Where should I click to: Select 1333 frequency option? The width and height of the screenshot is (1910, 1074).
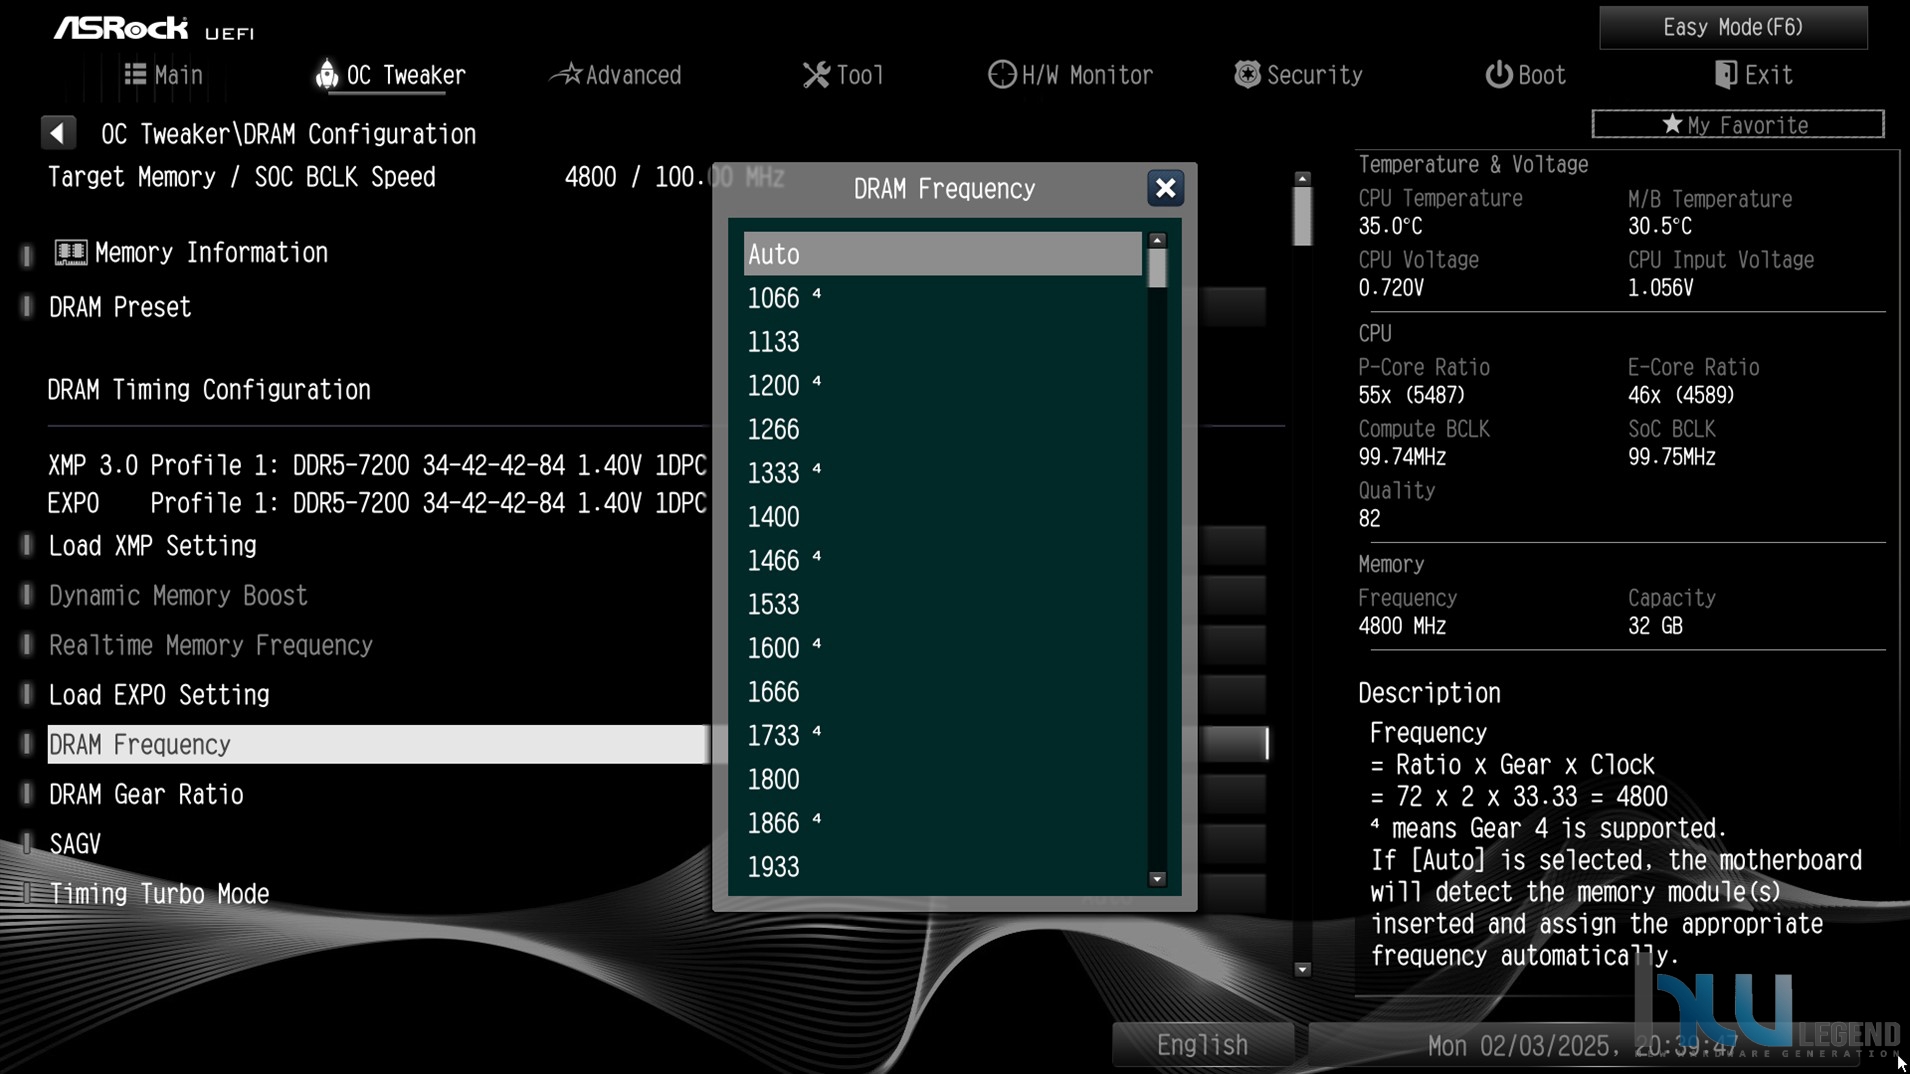(x=942, y=473)
